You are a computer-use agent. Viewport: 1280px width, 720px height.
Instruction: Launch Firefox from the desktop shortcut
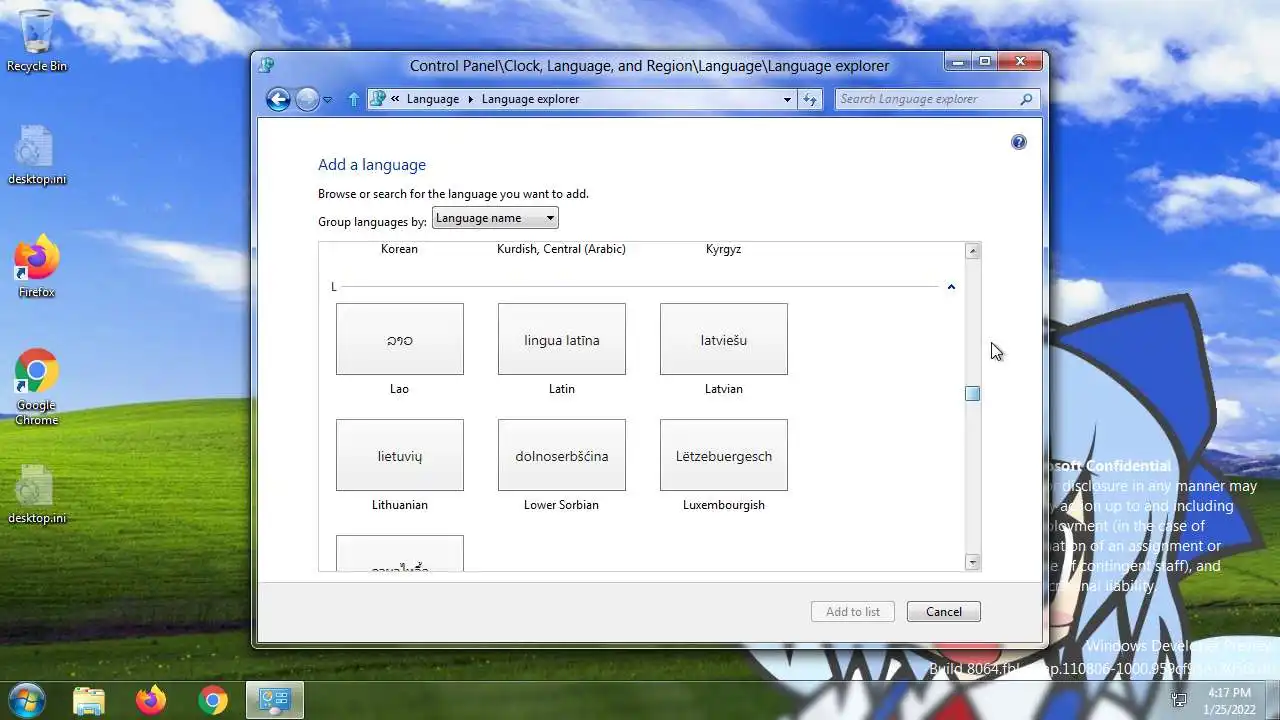[x=37, y=267]
